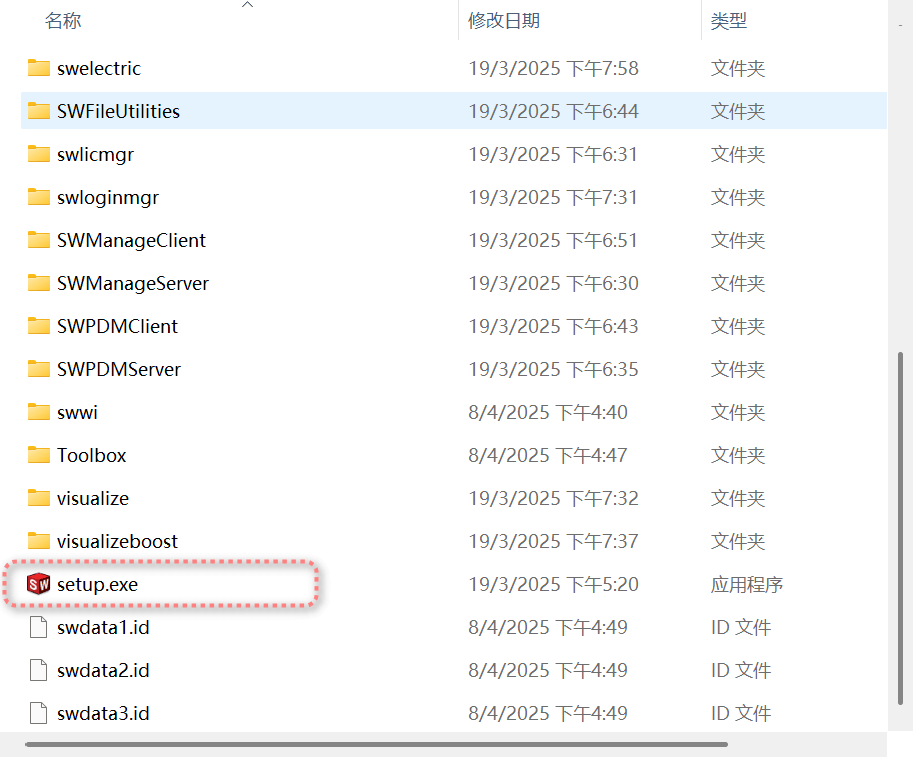This screenshot has width=913, height=757.
Task: Click the SWPDMServer folder icon
Action: point(38,369)
